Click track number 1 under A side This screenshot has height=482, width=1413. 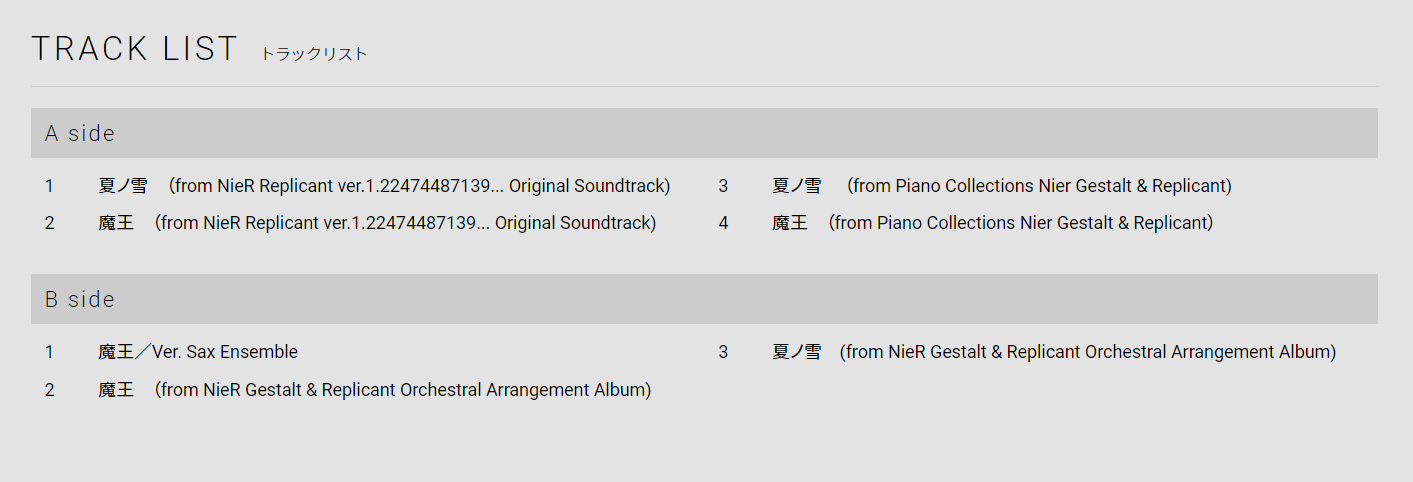coord(49,186)
